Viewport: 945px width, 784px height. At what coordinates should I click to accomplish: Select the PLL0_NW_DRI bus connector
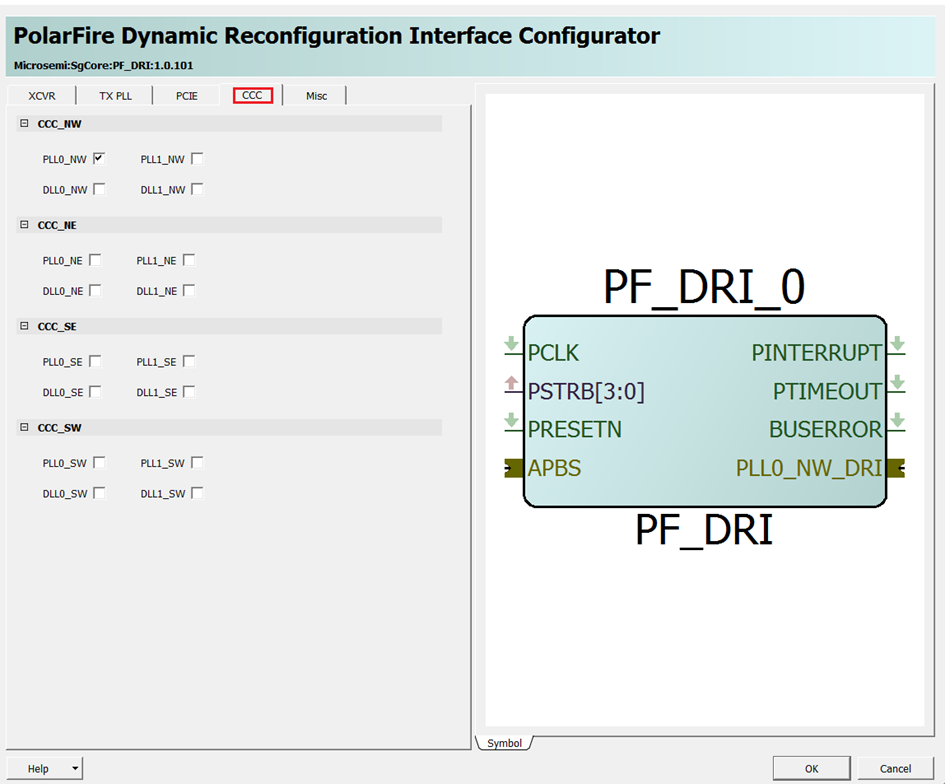(x=895, y=468)
